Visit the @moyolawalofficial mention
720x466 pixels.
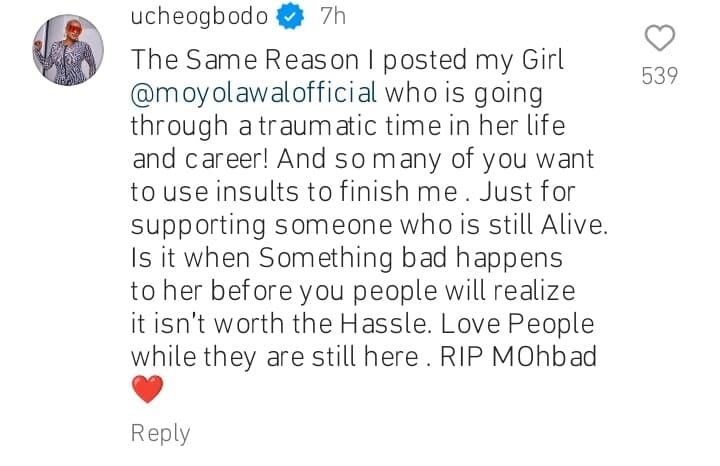pyautogui.click(x=254, y=93)
